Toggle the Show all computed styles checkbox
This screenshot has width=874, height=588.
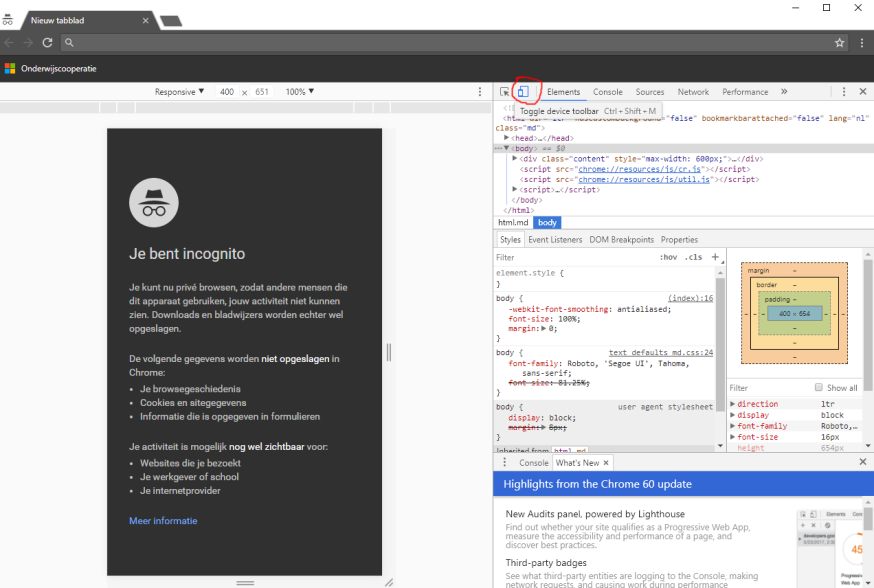(x=818, y=387)
